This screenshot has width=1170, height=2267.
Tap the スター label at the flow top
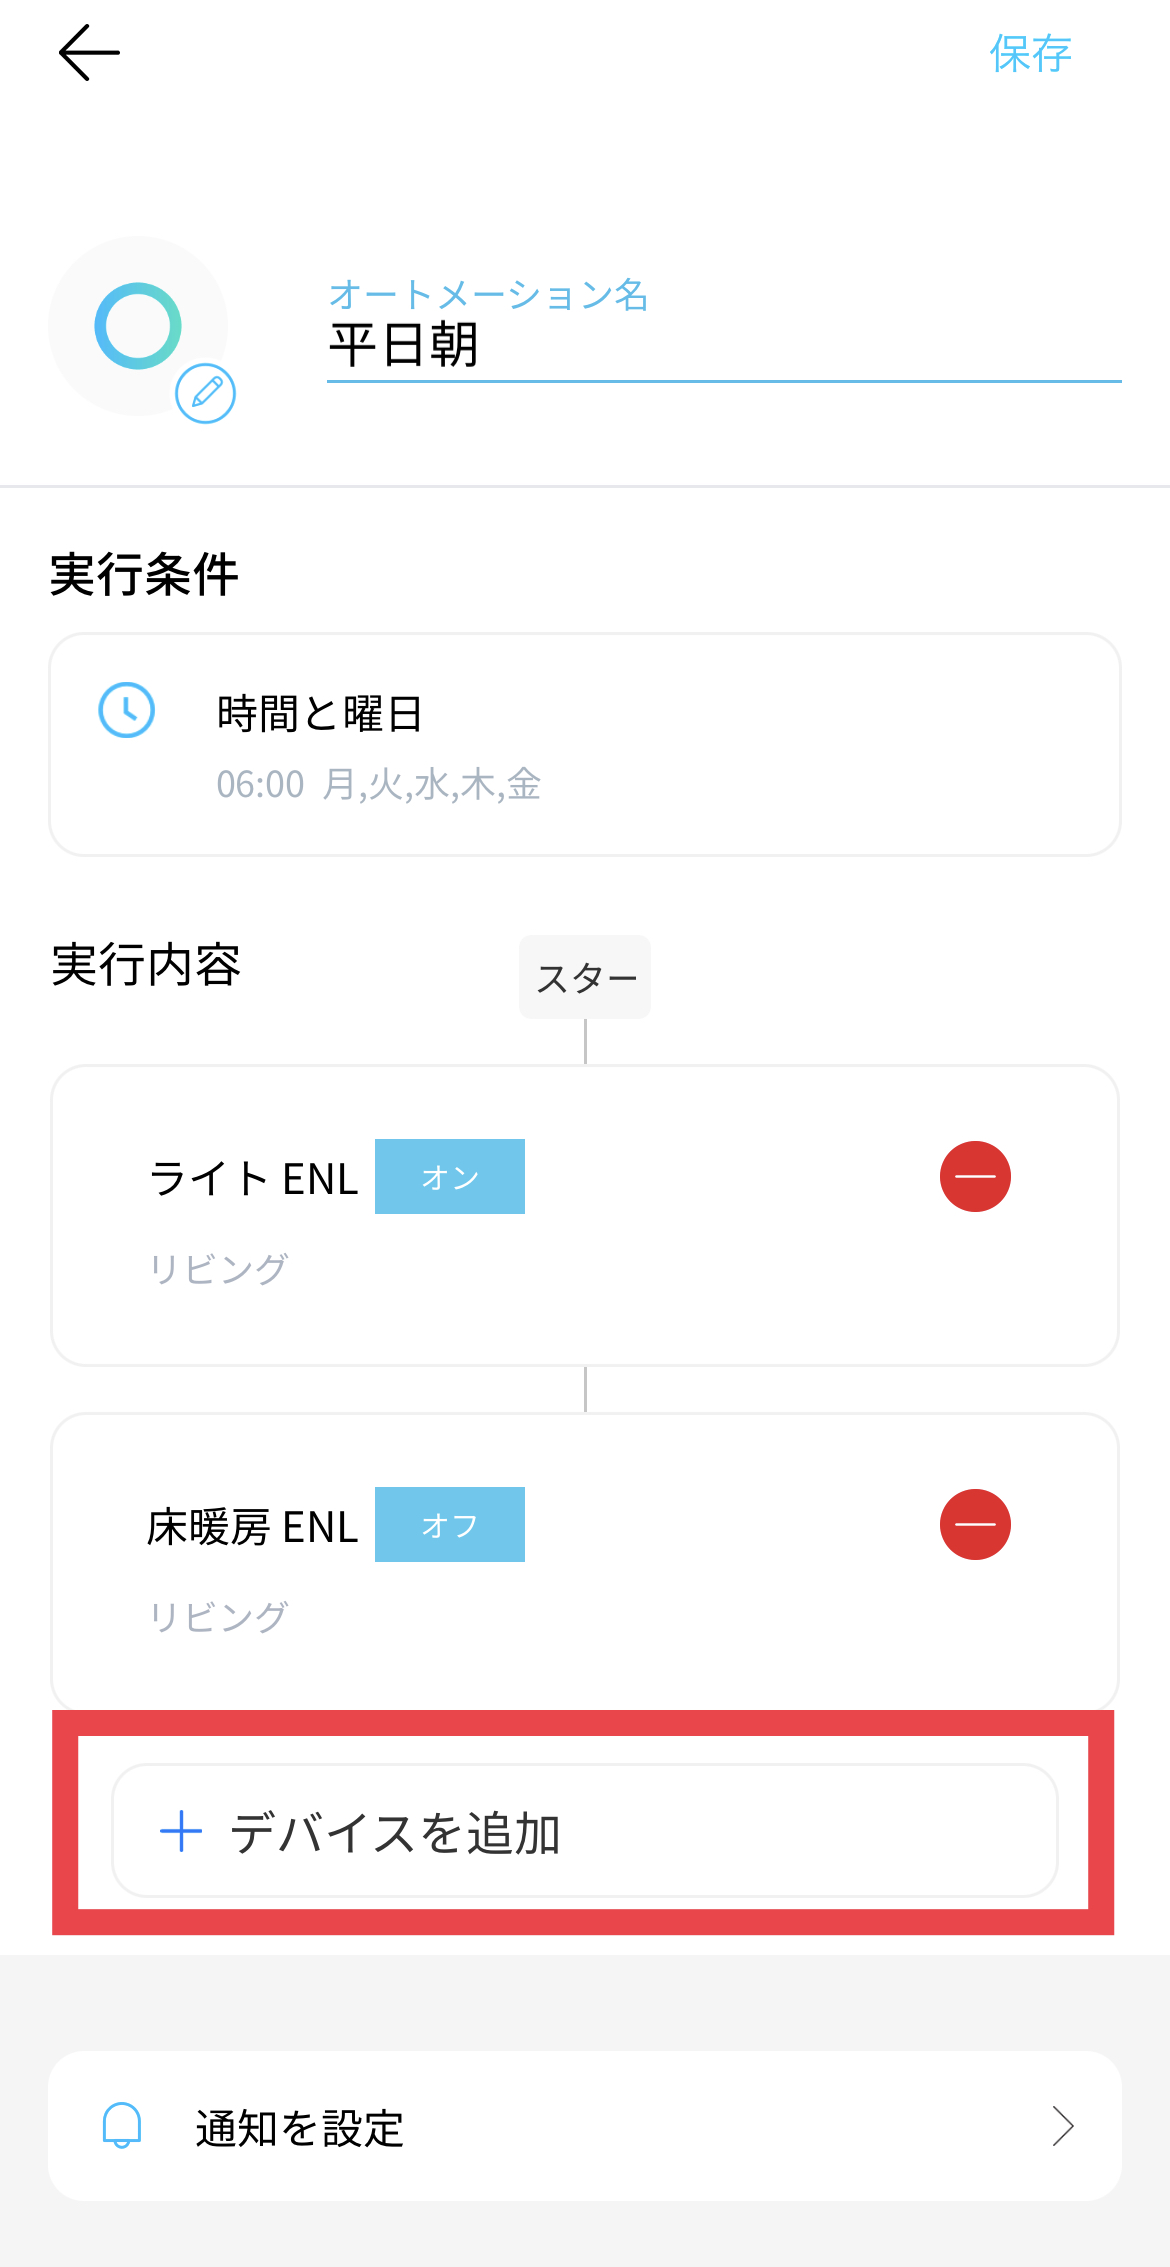tap(585, 977)
